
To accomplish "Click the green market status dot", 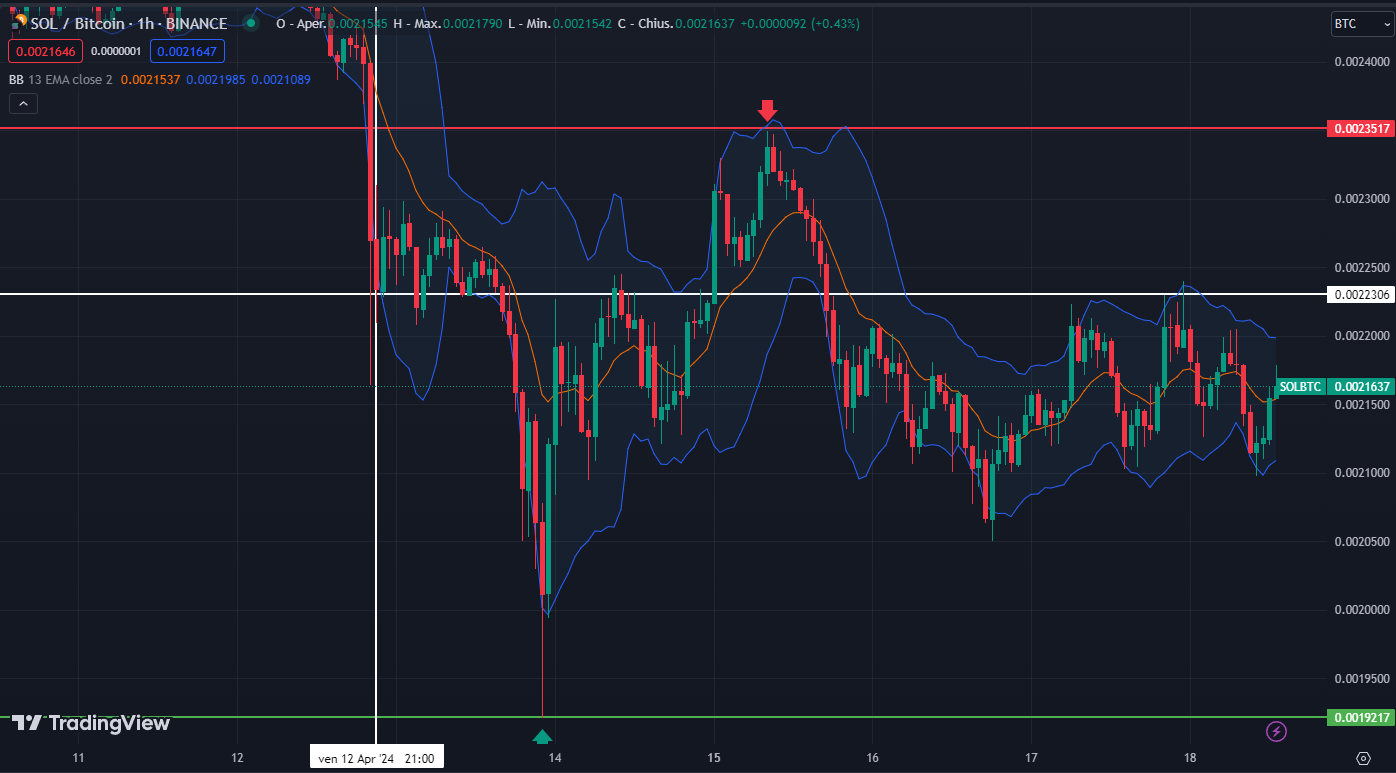I will pyautogui.click(x=250, y=23).
